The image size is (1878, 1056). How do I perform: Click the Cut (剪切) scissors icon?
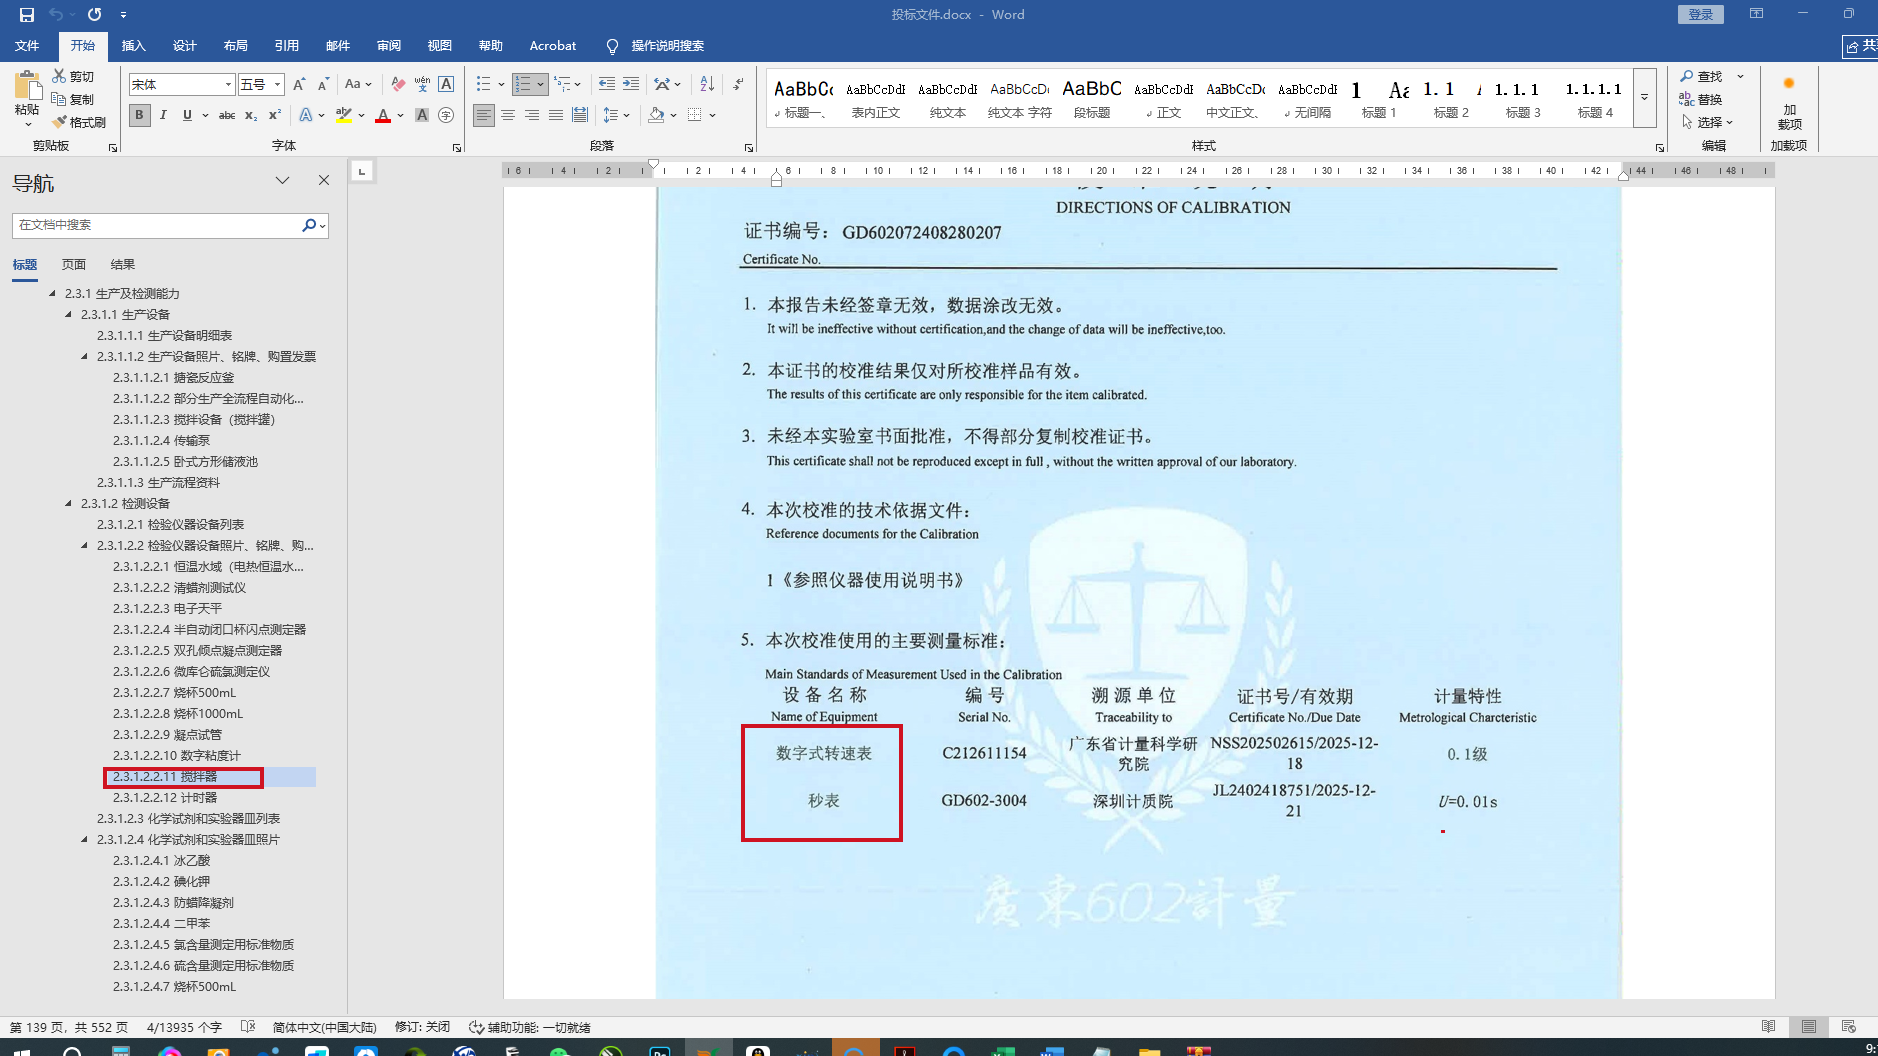click(73, 76)
